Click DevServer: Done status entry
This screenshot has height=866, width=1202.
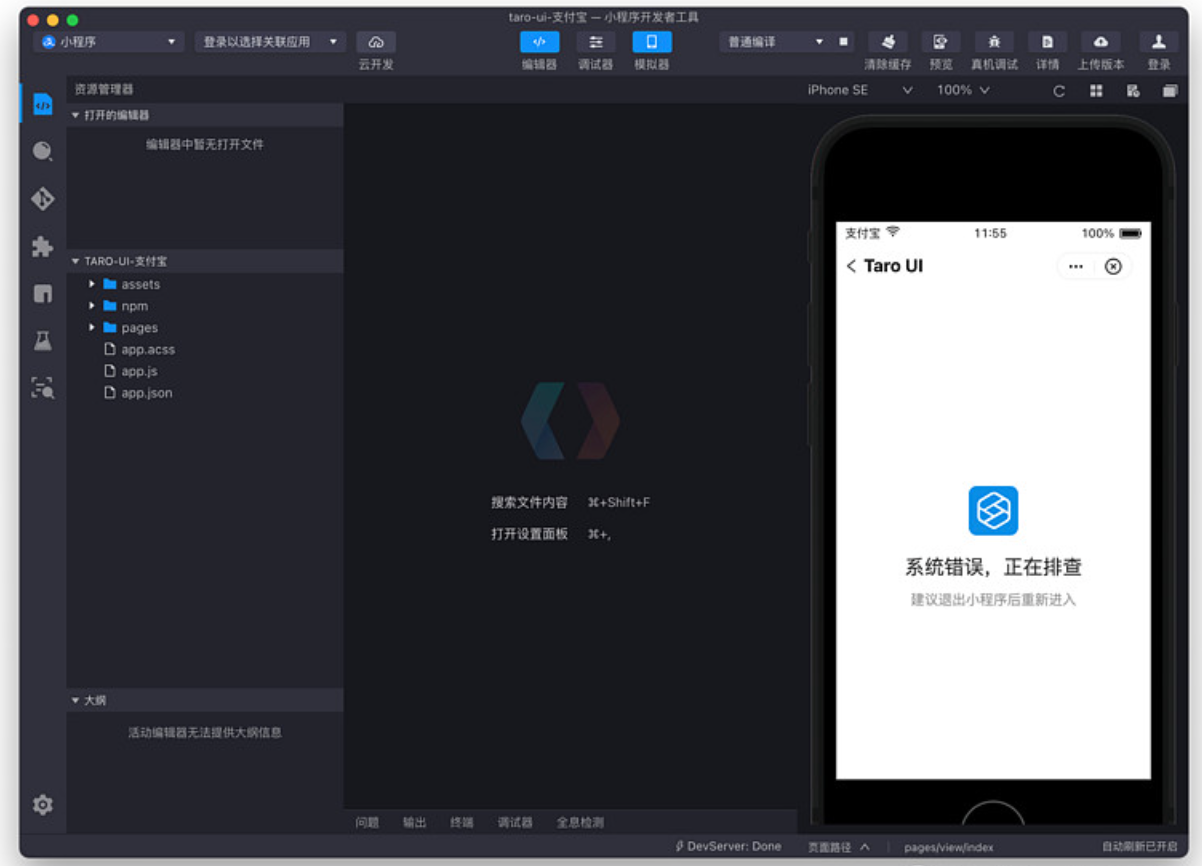pos(728,846)
